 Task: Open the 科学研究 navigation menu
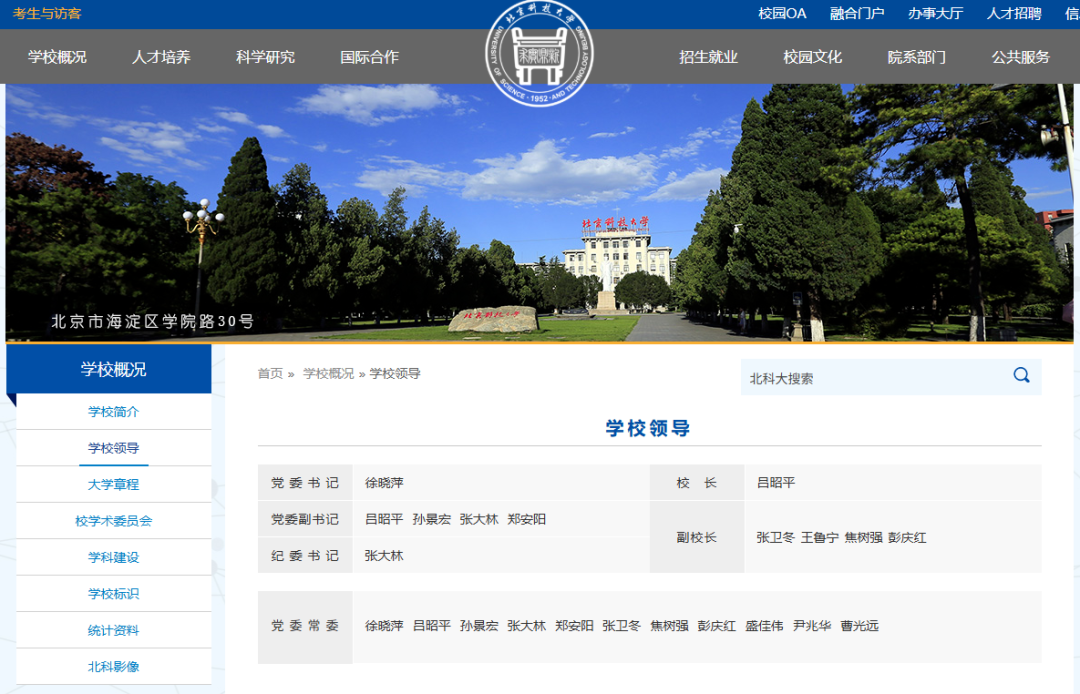coord(266,57)
